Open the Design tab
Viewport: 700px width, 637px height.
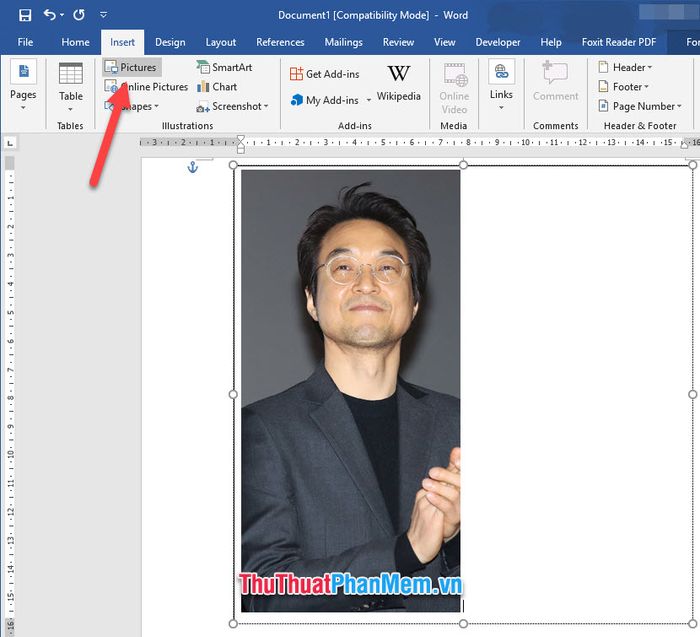pyautogui.click(x=170, y=42)
